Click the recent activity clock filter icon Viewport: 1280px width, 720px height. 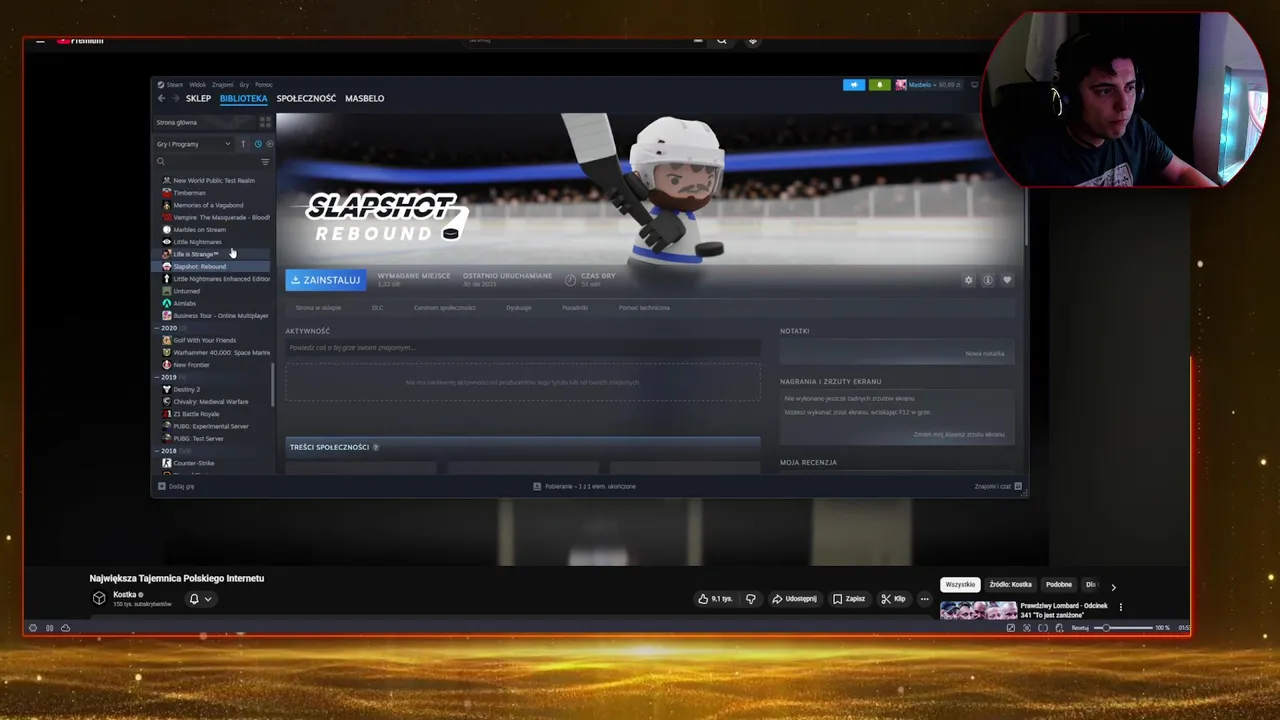[258, 144]
